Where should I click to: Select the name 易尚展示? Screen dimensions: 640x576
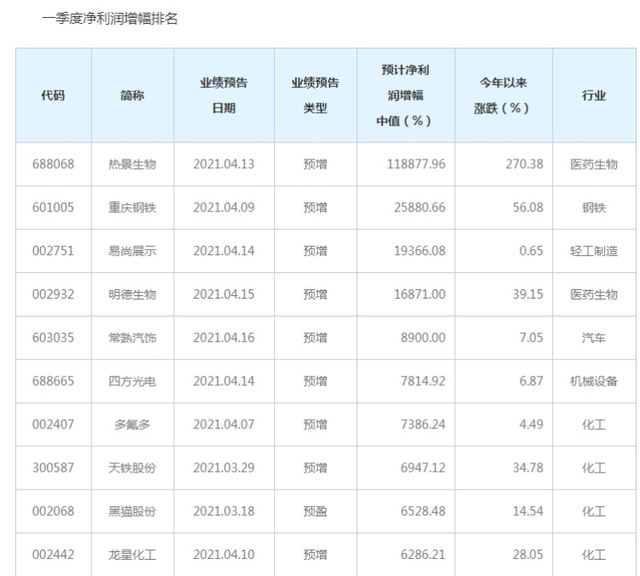132,251
